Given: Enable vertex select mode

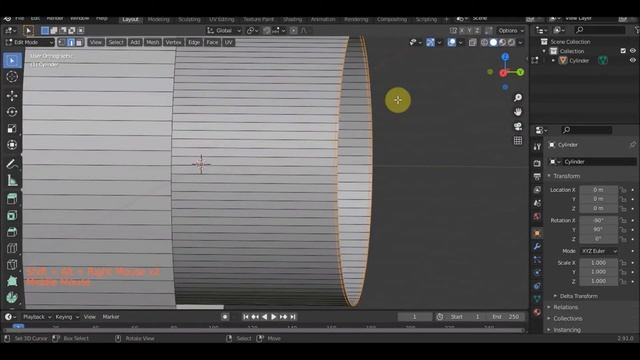Looking at the screenshot, I should 62,42.
